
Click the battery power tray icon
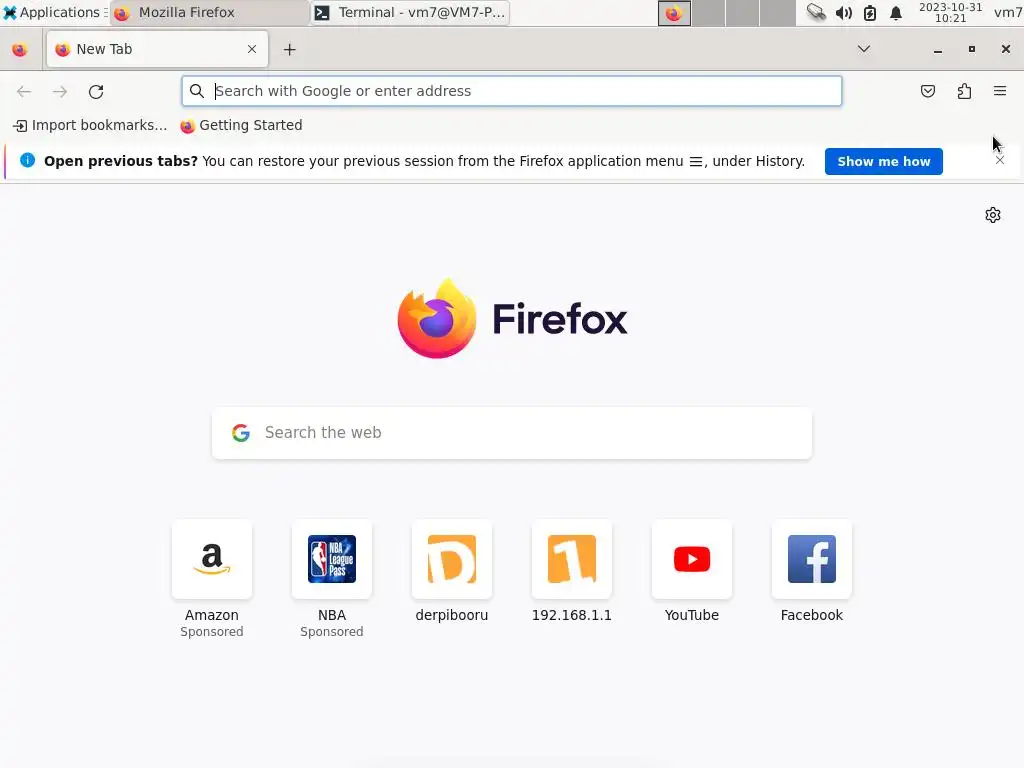[870, 12]
